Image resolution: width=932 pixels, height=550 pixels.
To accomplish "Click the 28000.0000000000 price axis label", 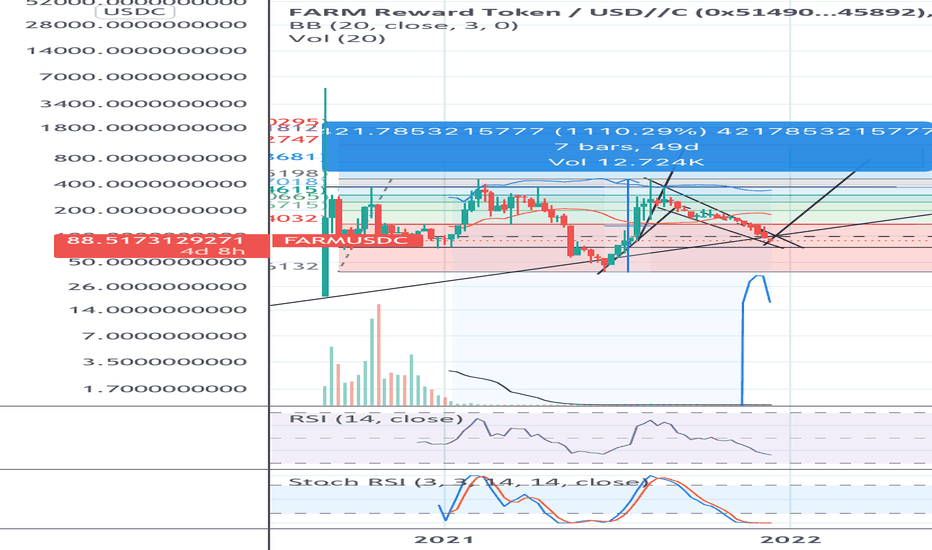I will point(136,25).
